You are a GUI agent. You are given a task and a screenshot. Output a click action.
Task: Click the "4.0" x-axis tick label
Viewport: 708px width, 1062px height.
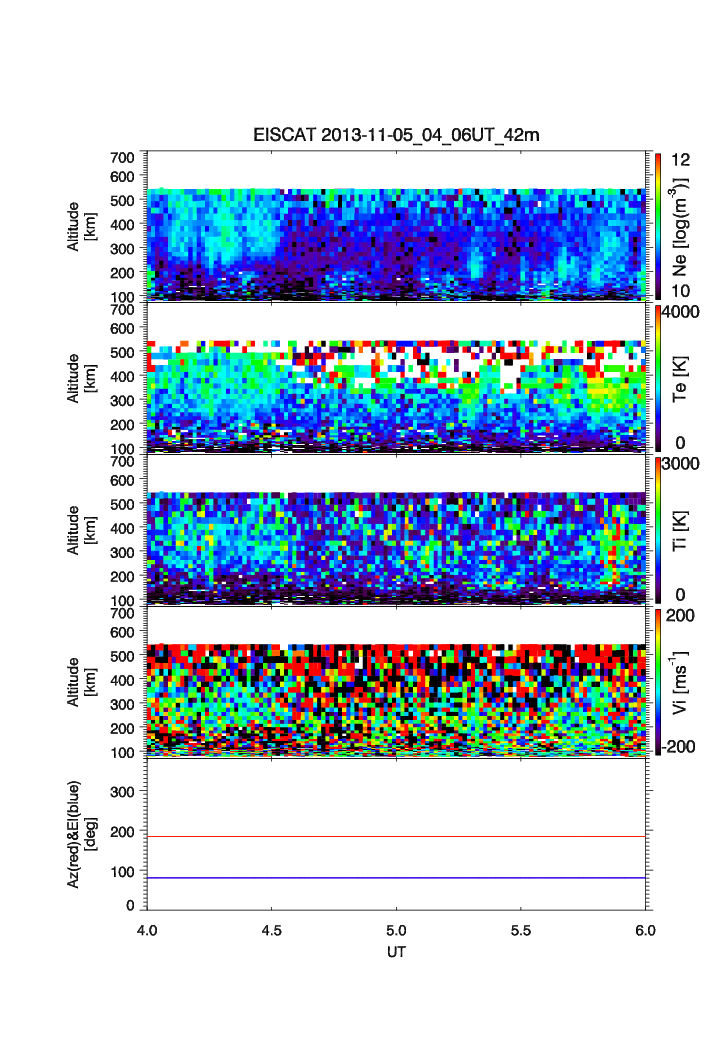click(147, 931)
